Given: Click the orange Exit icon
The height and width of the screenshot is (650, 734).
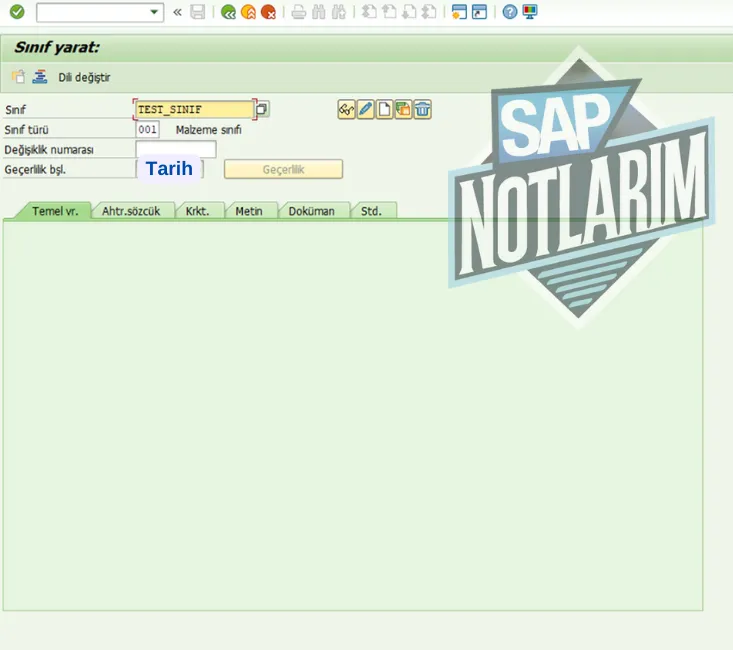Looking at the screenshot, I should click(248, 12).
